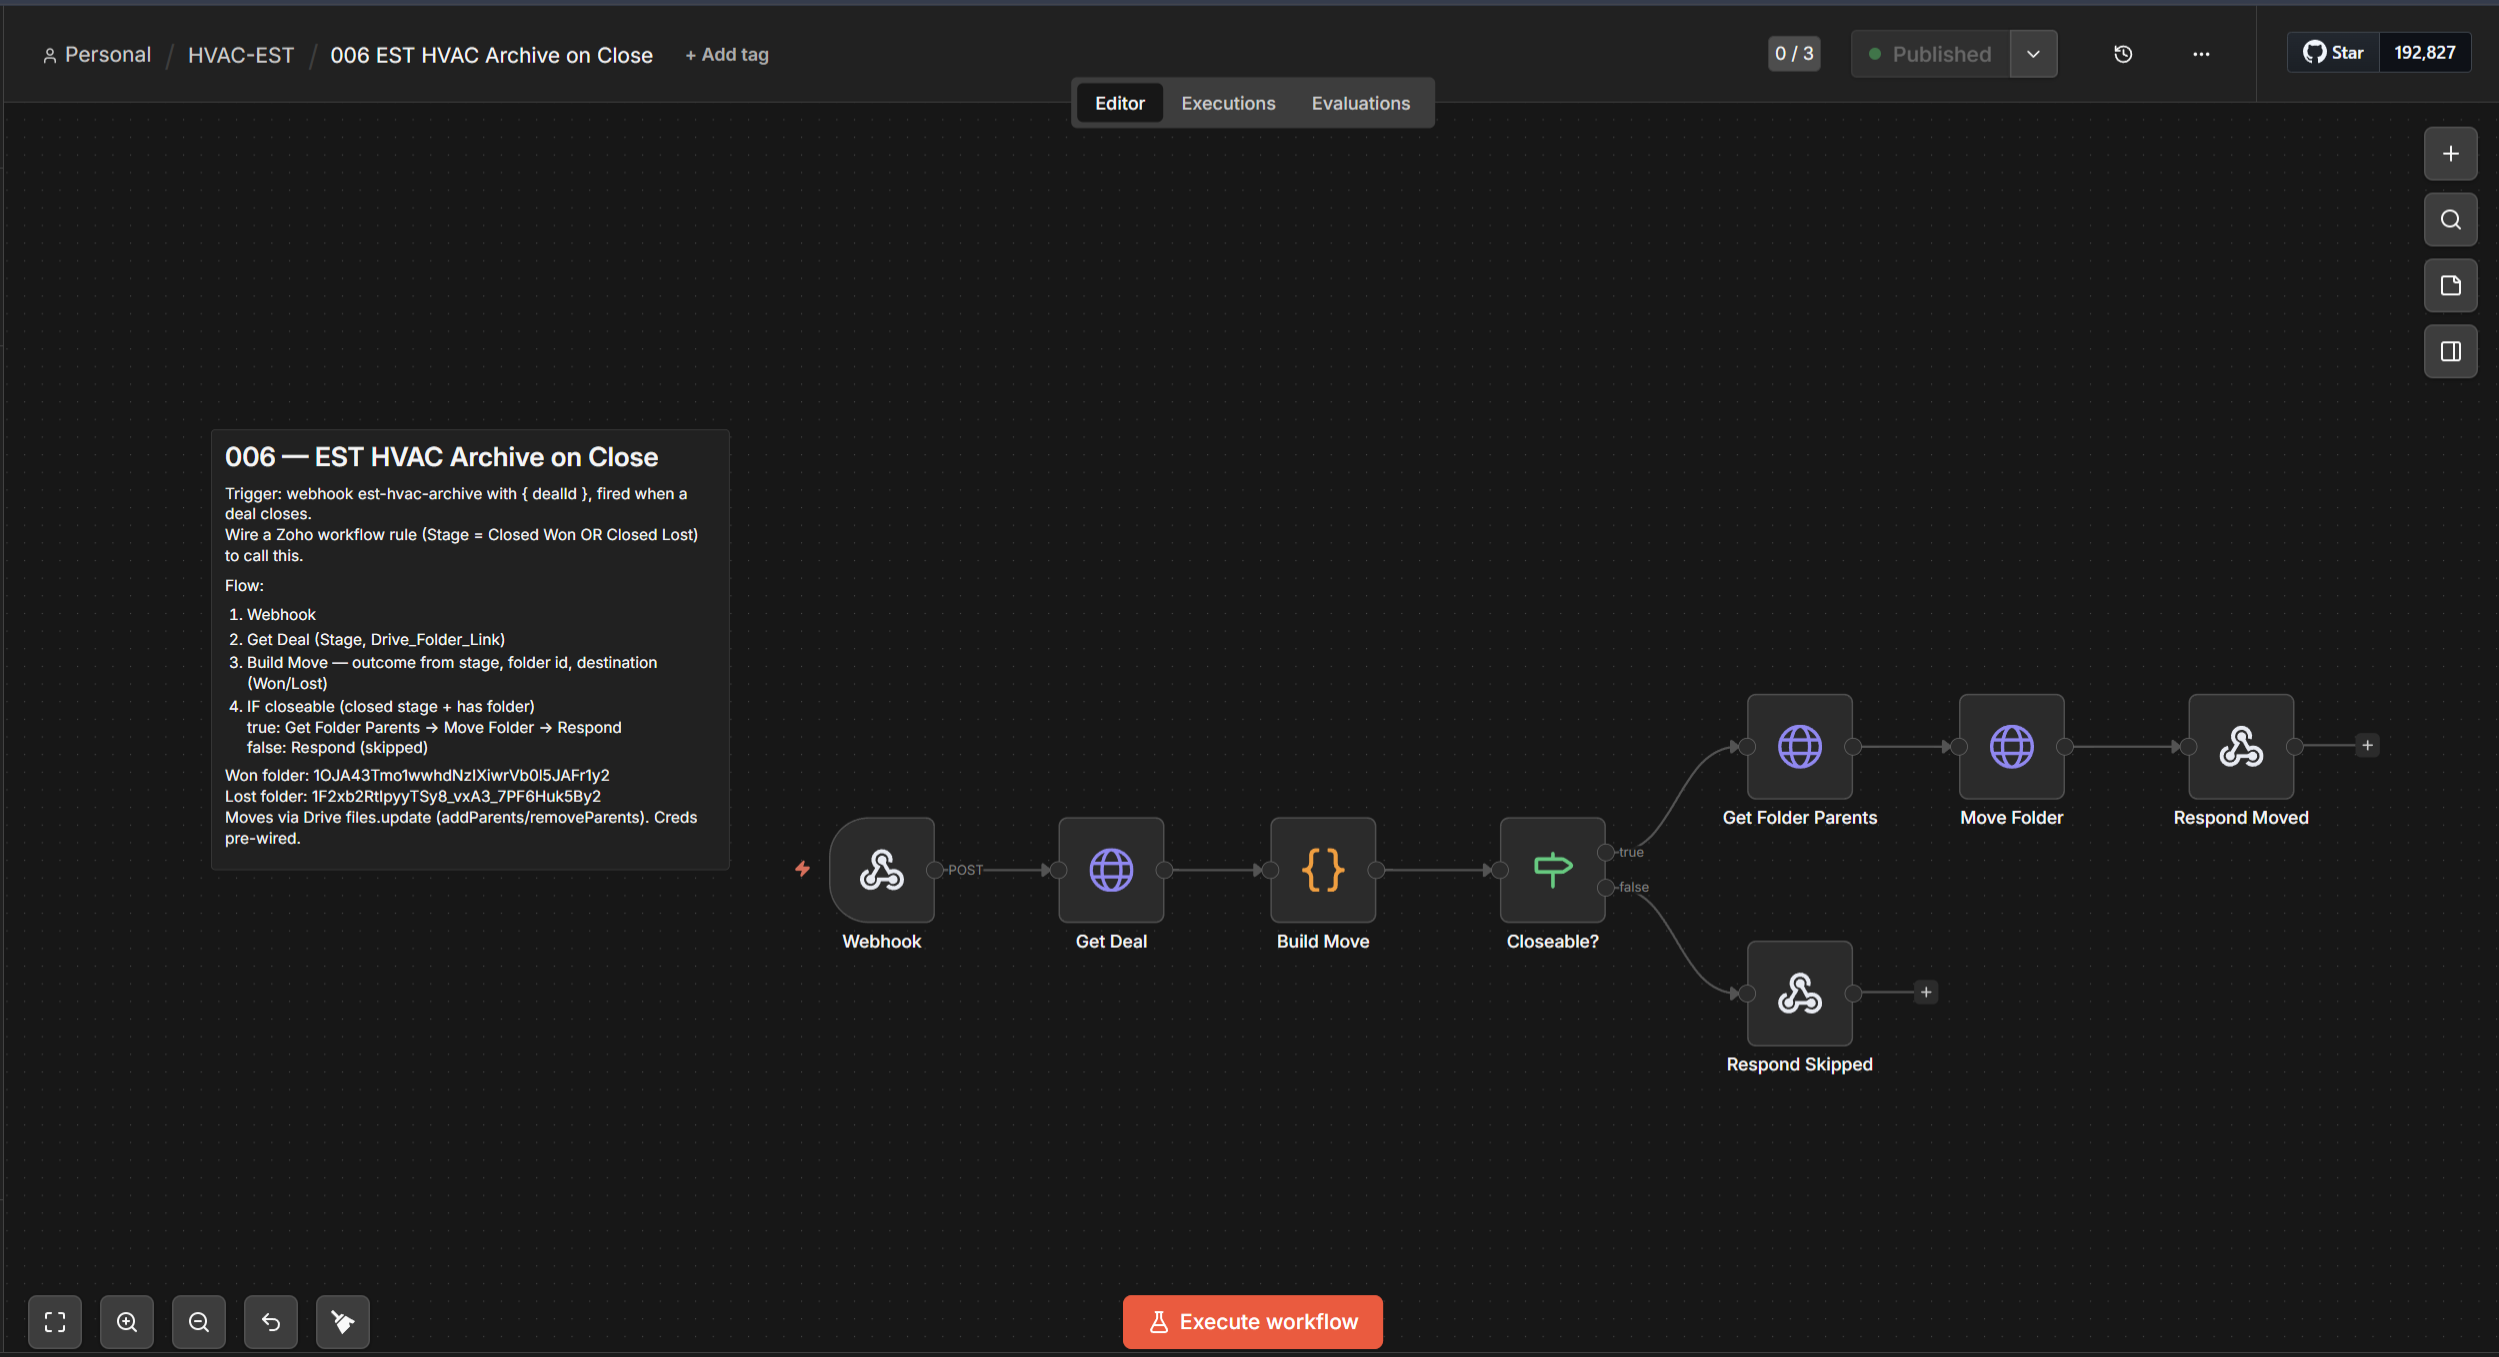Click the HVAC-EST breadcrumb folder

241,55
